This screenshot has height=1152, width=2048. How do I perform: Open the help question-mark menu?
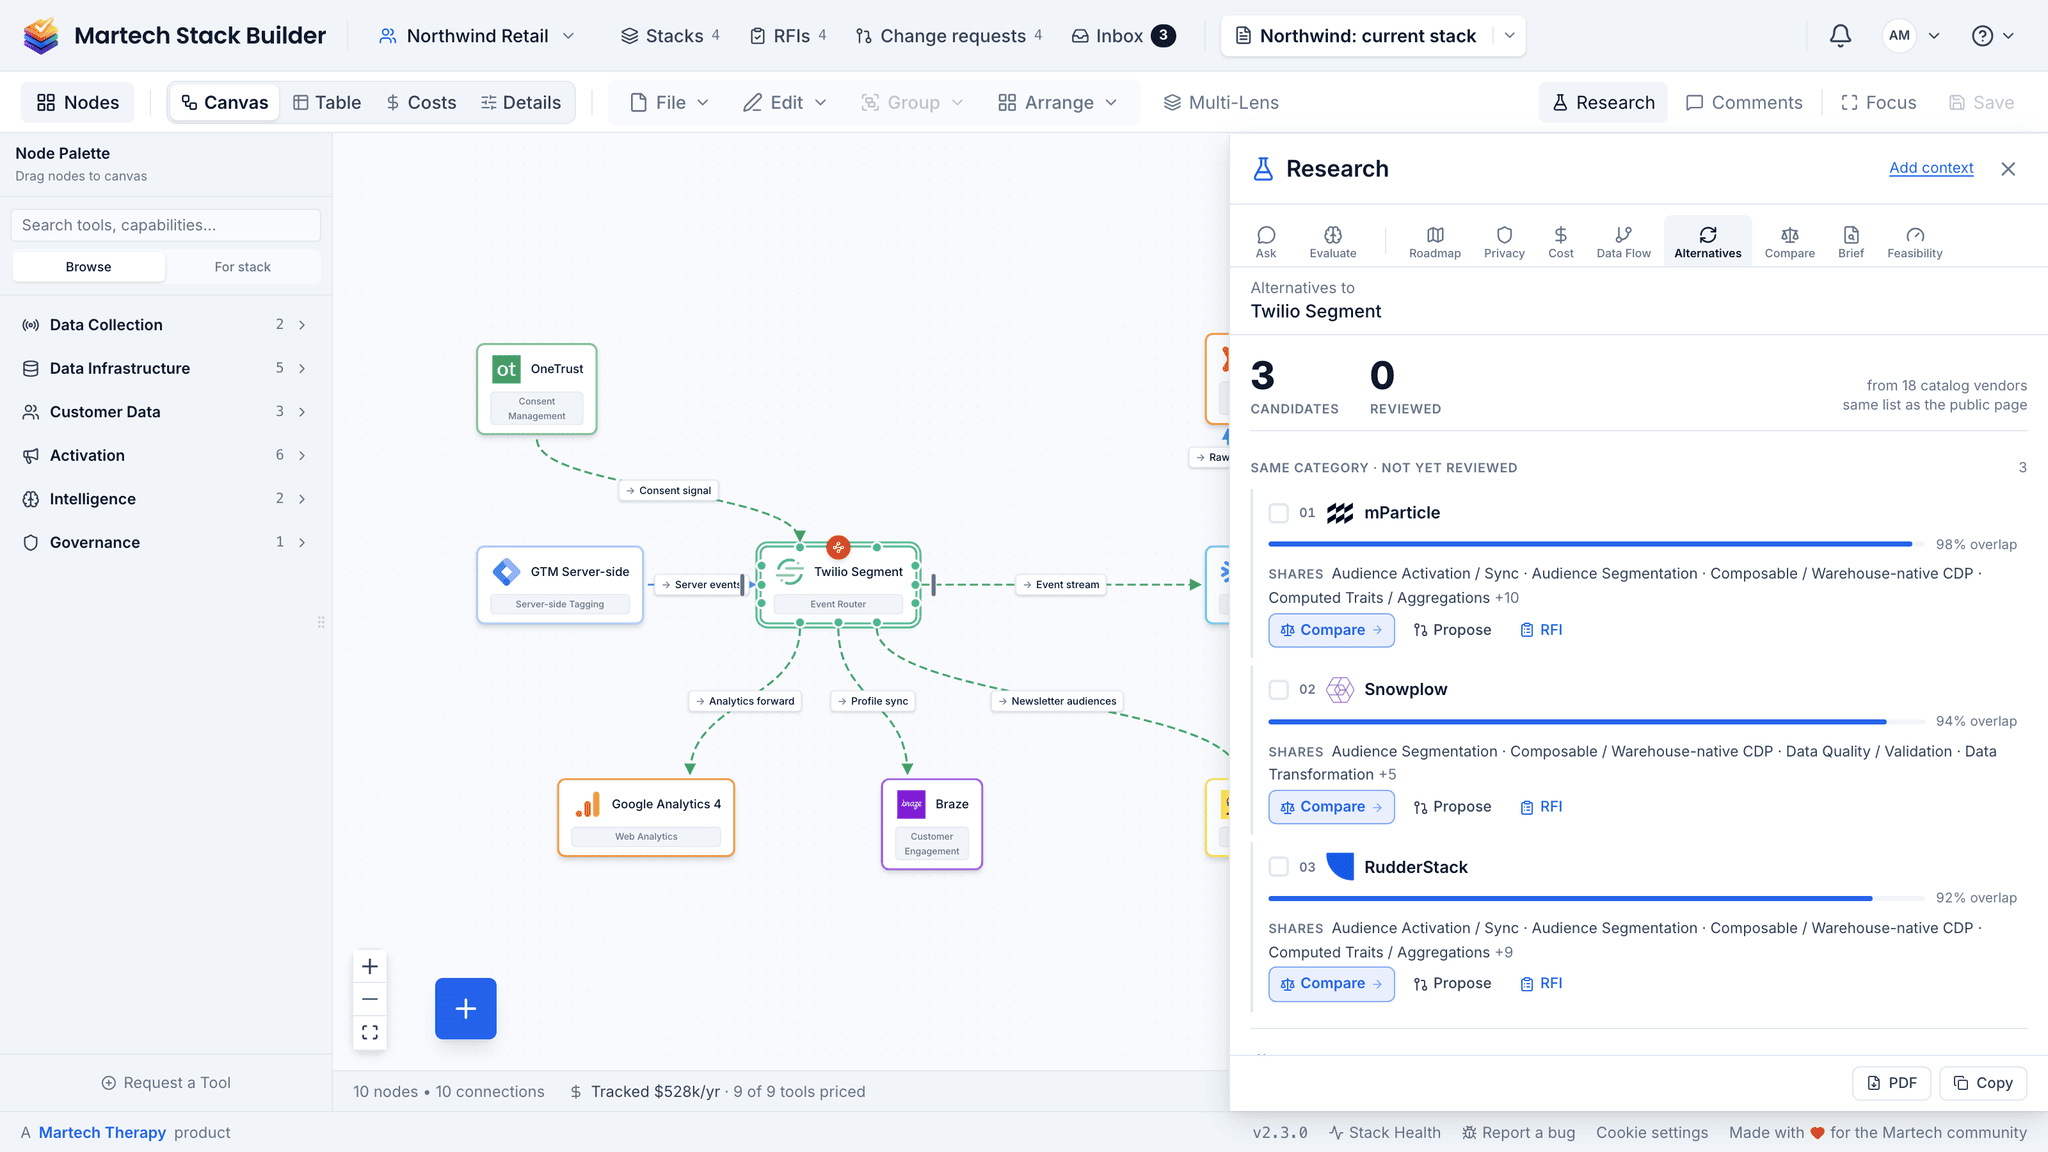(1992, 36)
